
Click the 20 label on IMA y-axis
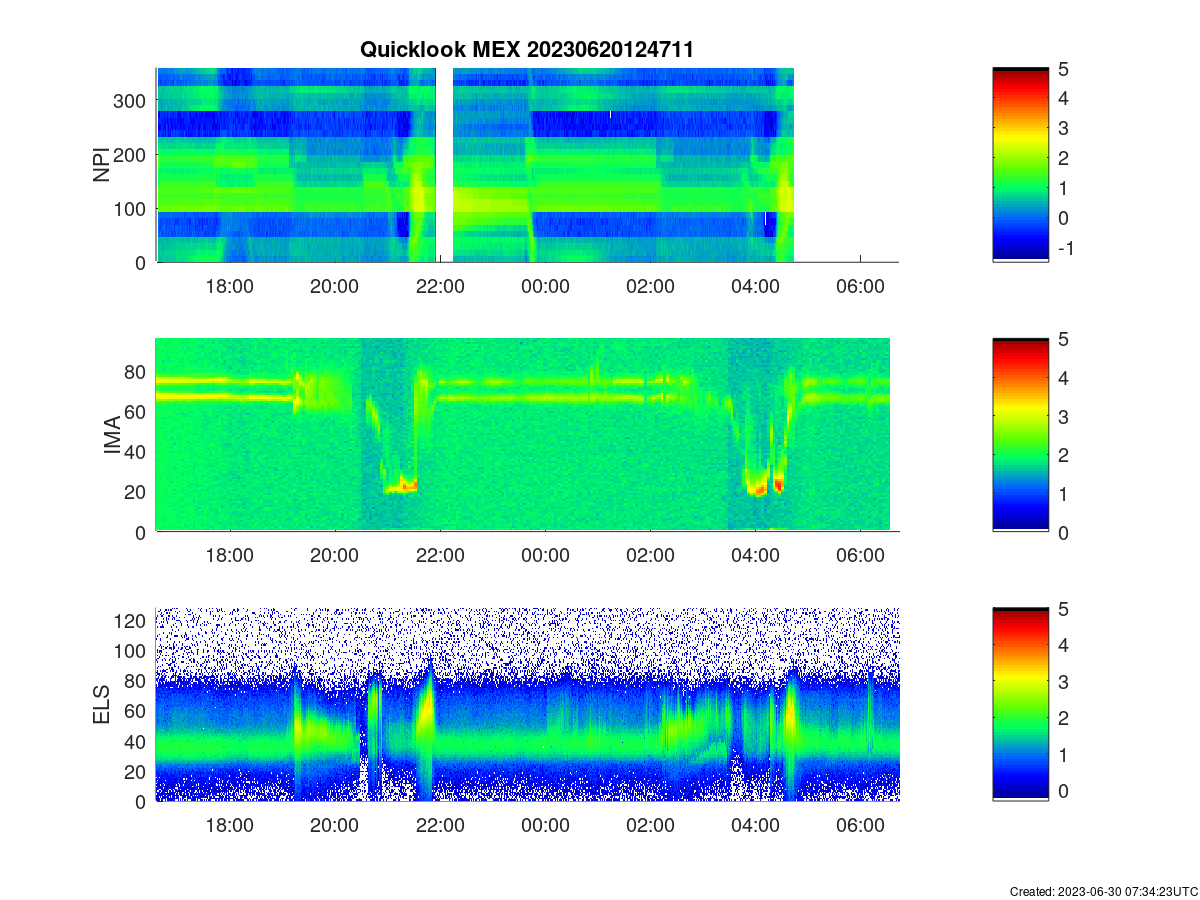[x=137, y=491]
